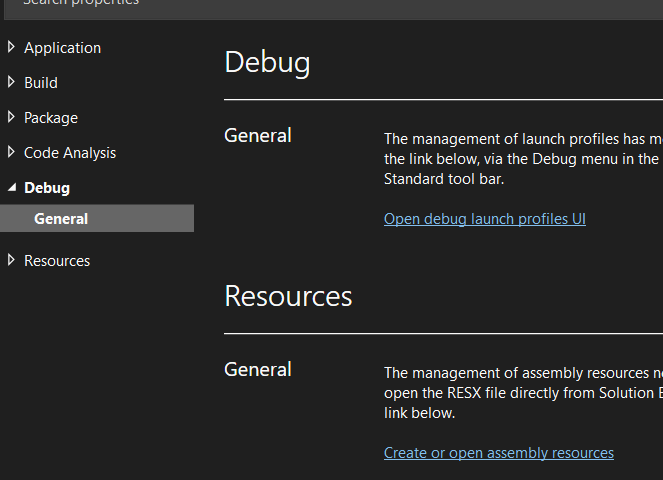Expand the Code Analysis section arrow
The width and height of the screenshot is (663, 480).
(11, 152)
